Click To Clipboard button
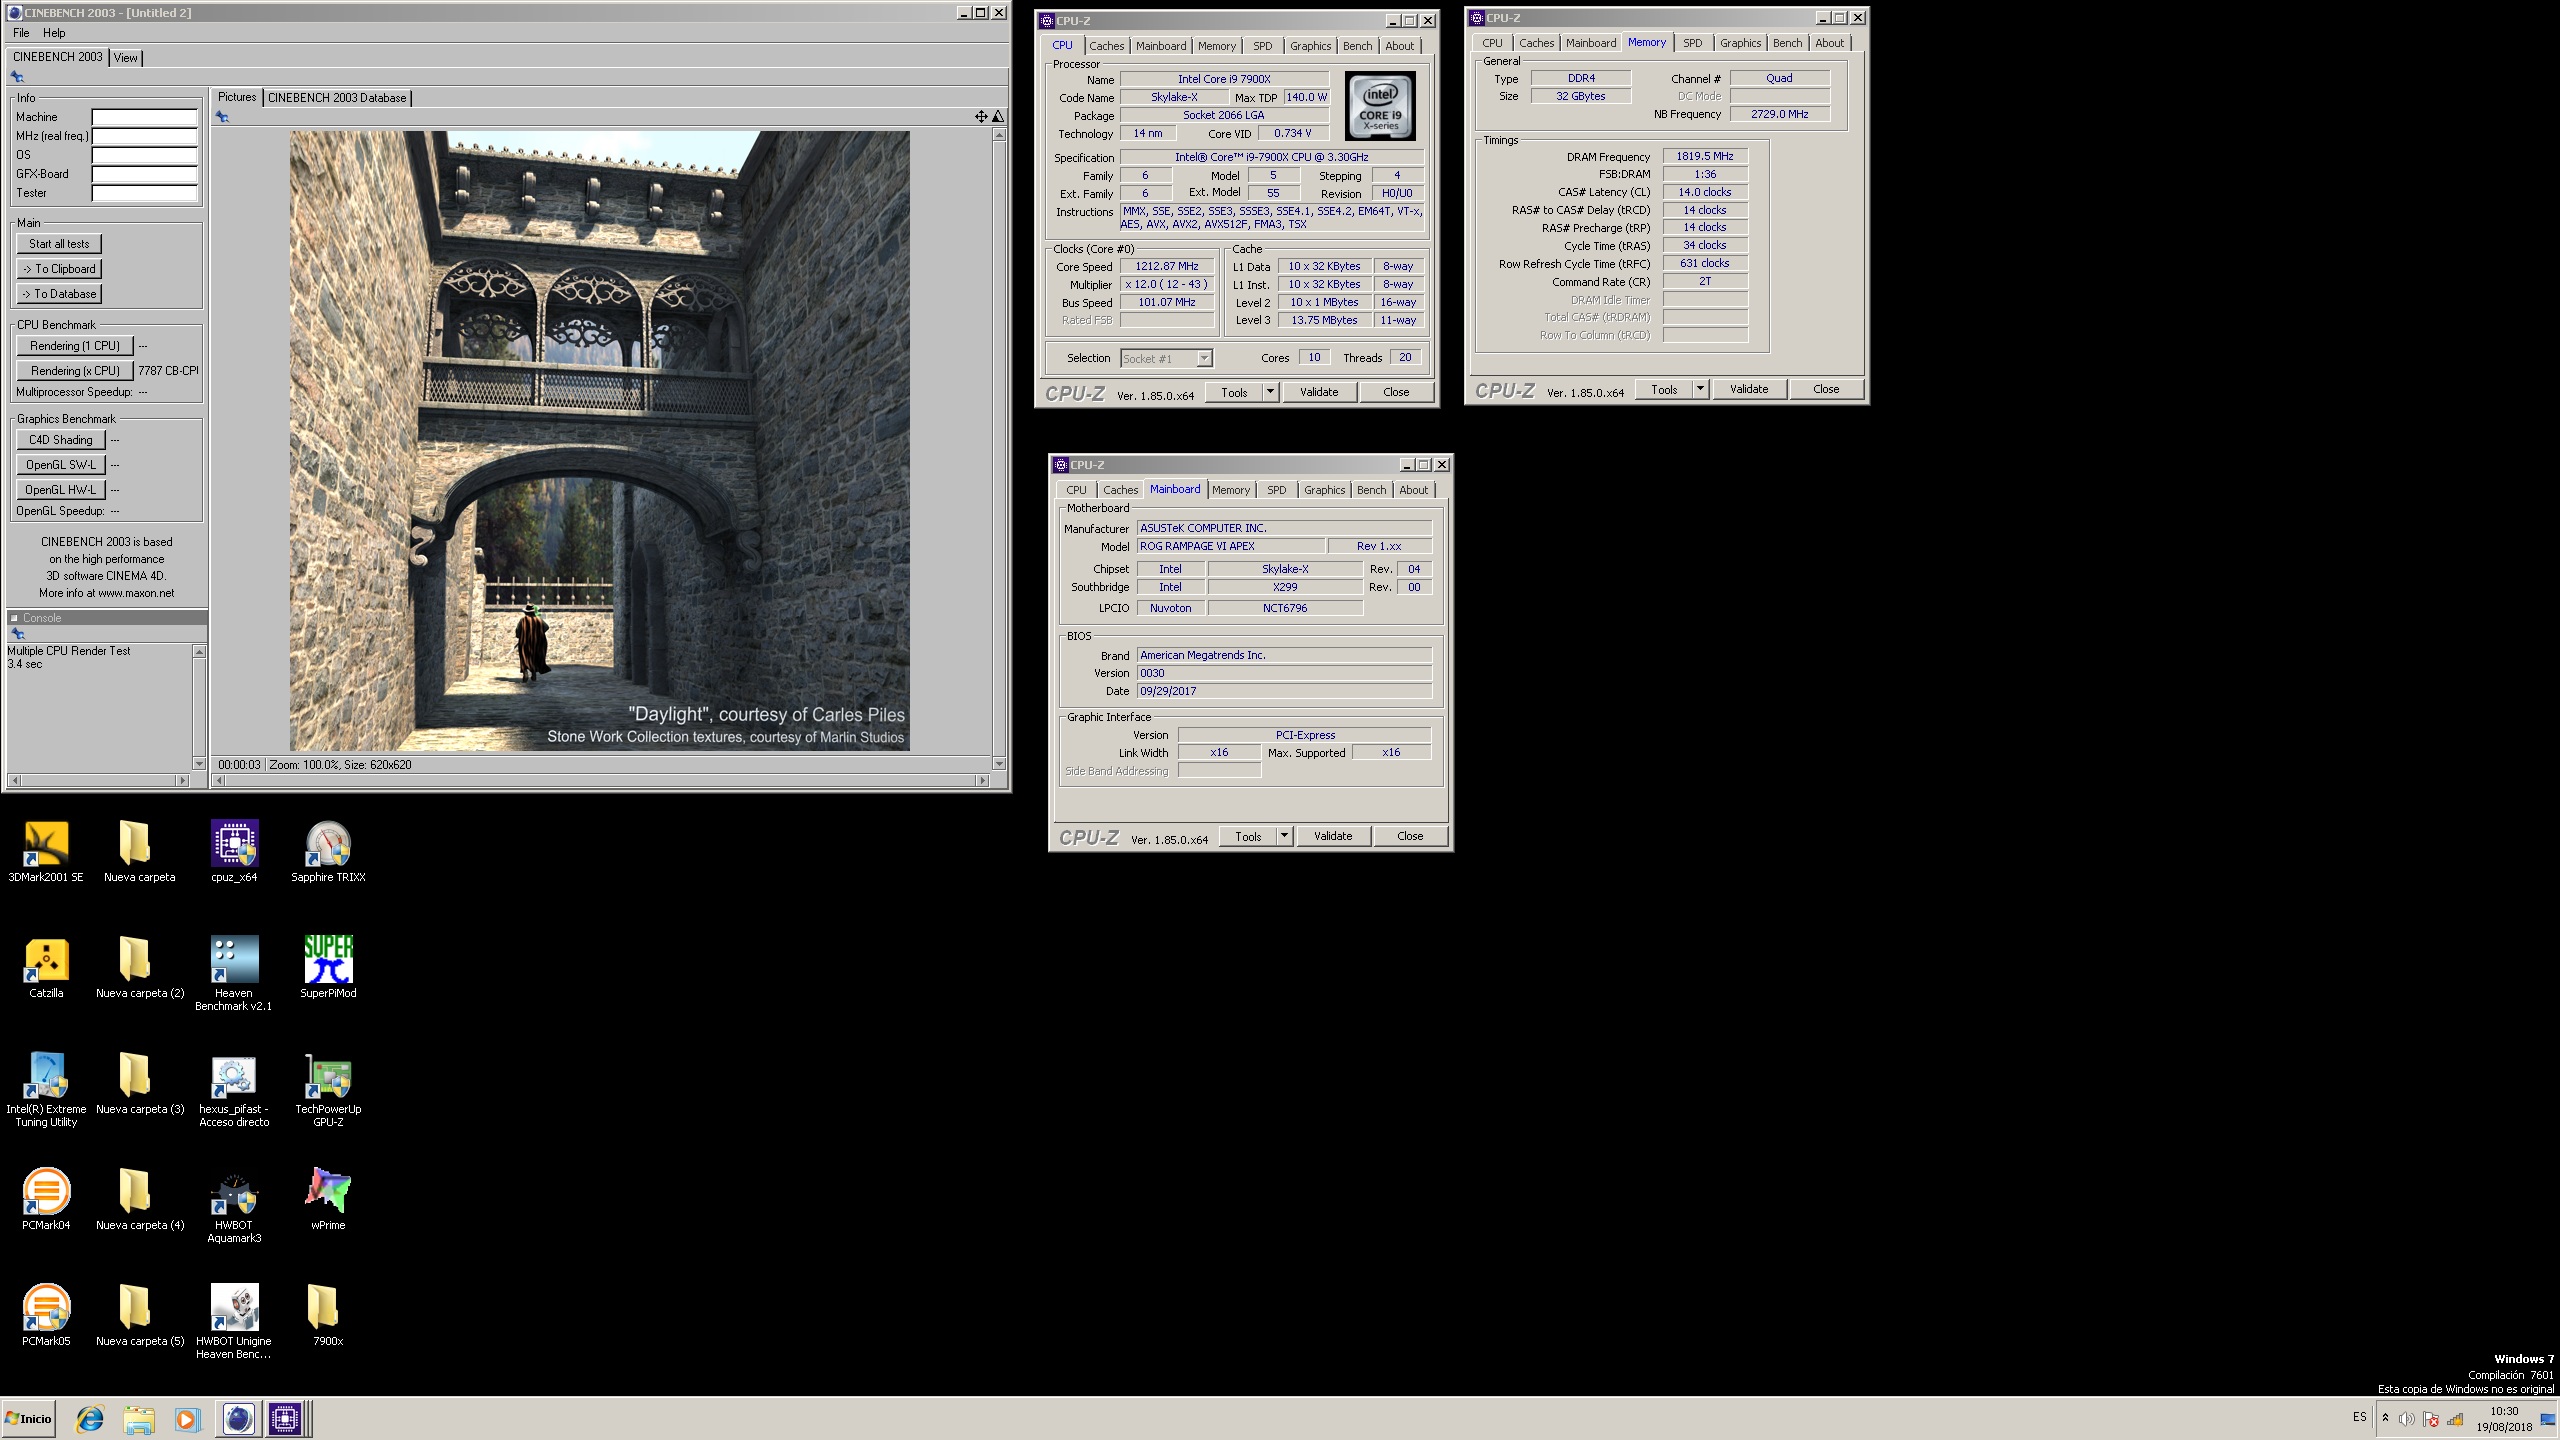 [59, 269]
